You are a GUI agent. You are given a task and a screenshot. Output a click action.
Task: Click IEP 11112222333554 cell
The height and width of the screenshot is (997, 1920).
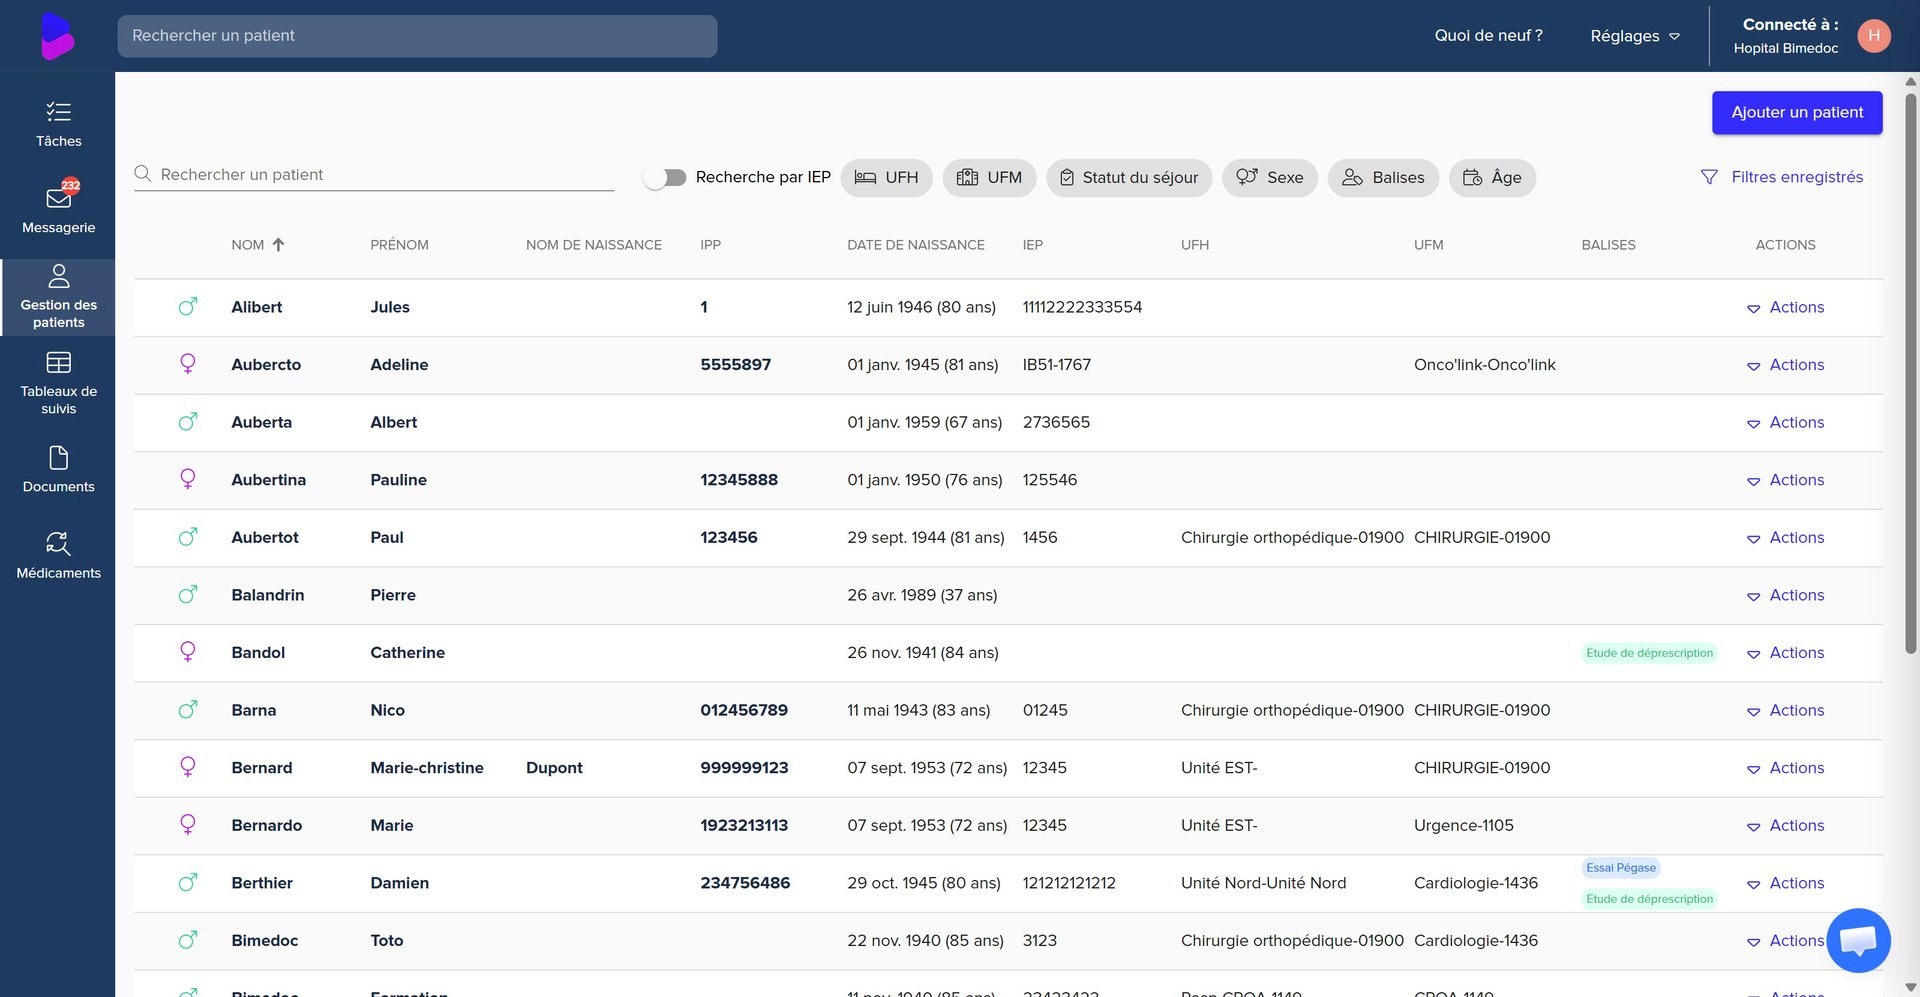[1082, 307]
